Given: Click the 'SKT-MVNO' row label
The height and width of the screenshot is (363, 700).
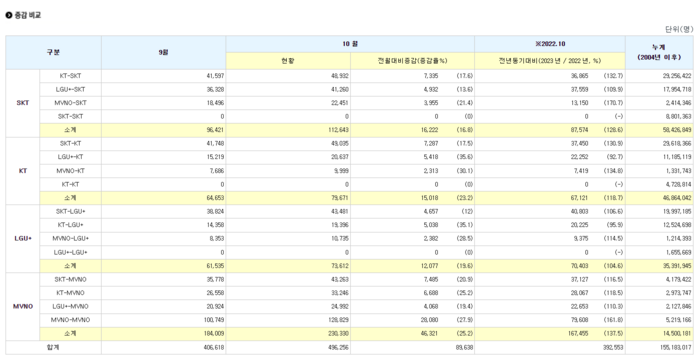Looking at the screenshot, I should [71, 280].
